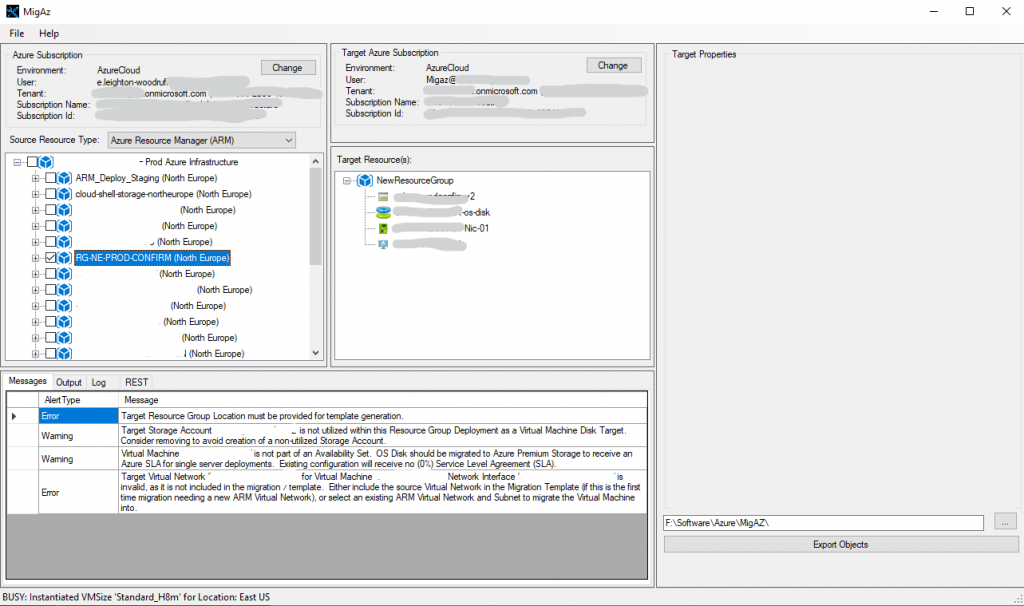Screen dimensions: 1024x606
Task: Switch to the Output tab
Action: [x=69, y=383]
